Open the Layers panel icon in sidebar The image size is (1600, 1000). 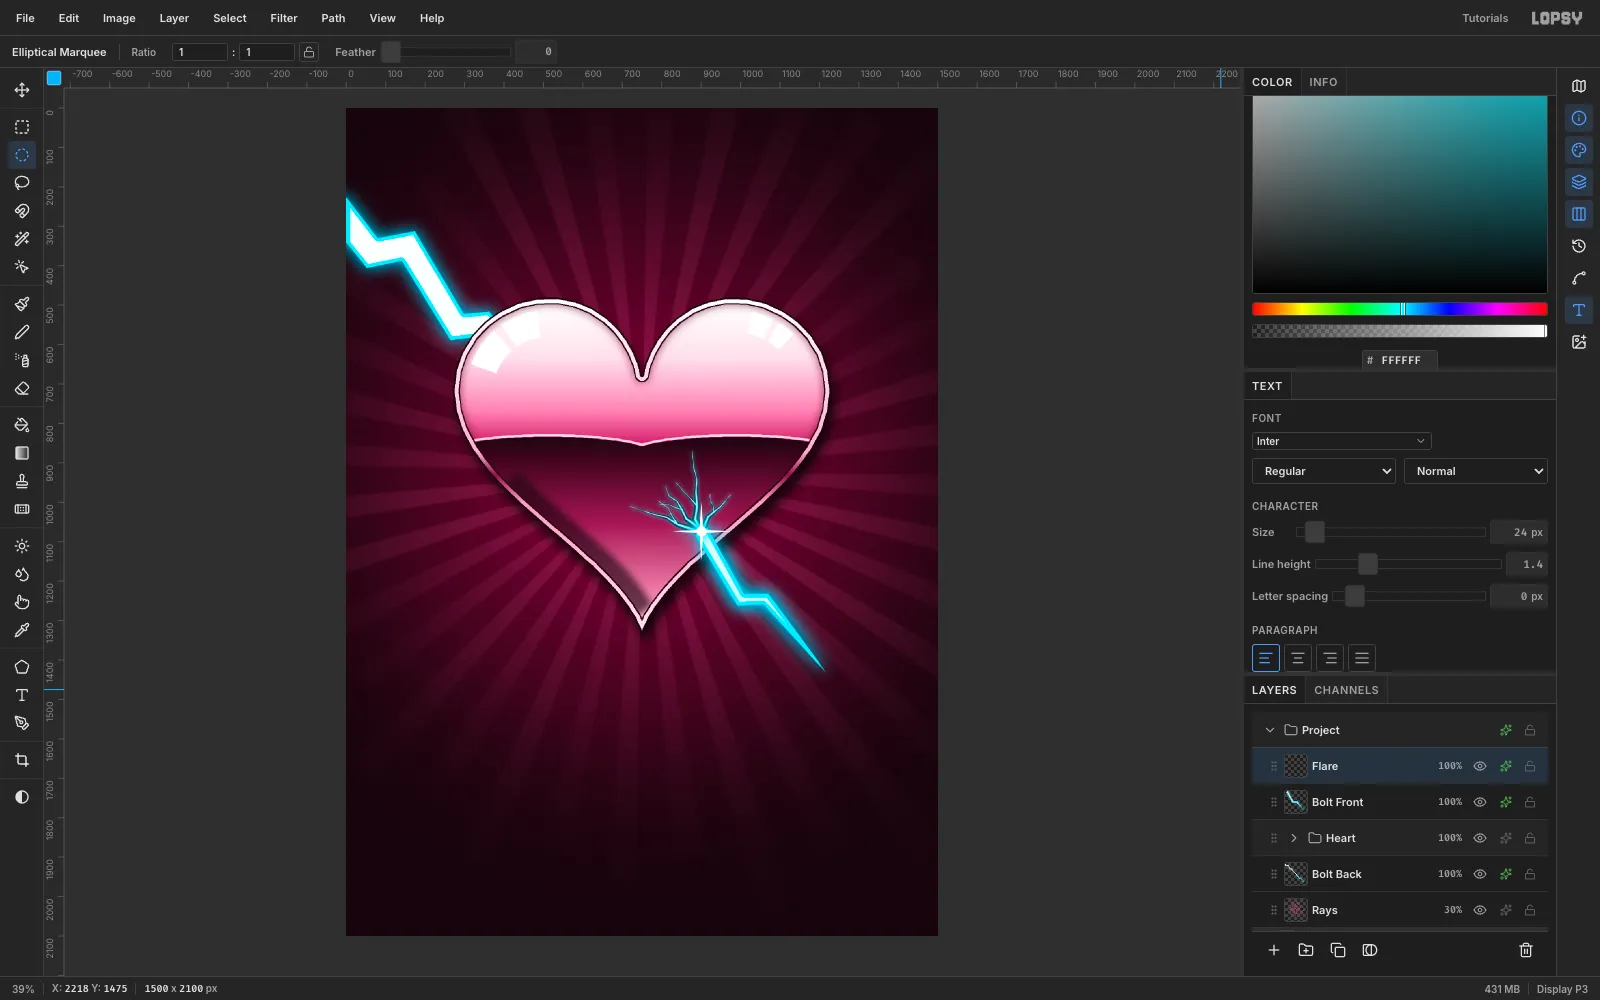[1579, 182]
